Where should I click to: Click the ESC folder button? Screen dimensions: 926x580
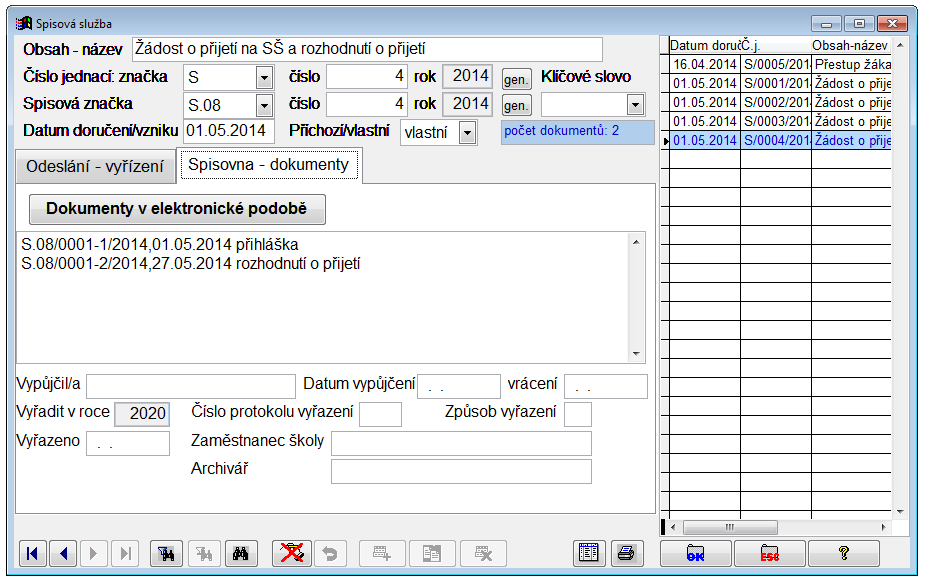[x=769, y=554]
